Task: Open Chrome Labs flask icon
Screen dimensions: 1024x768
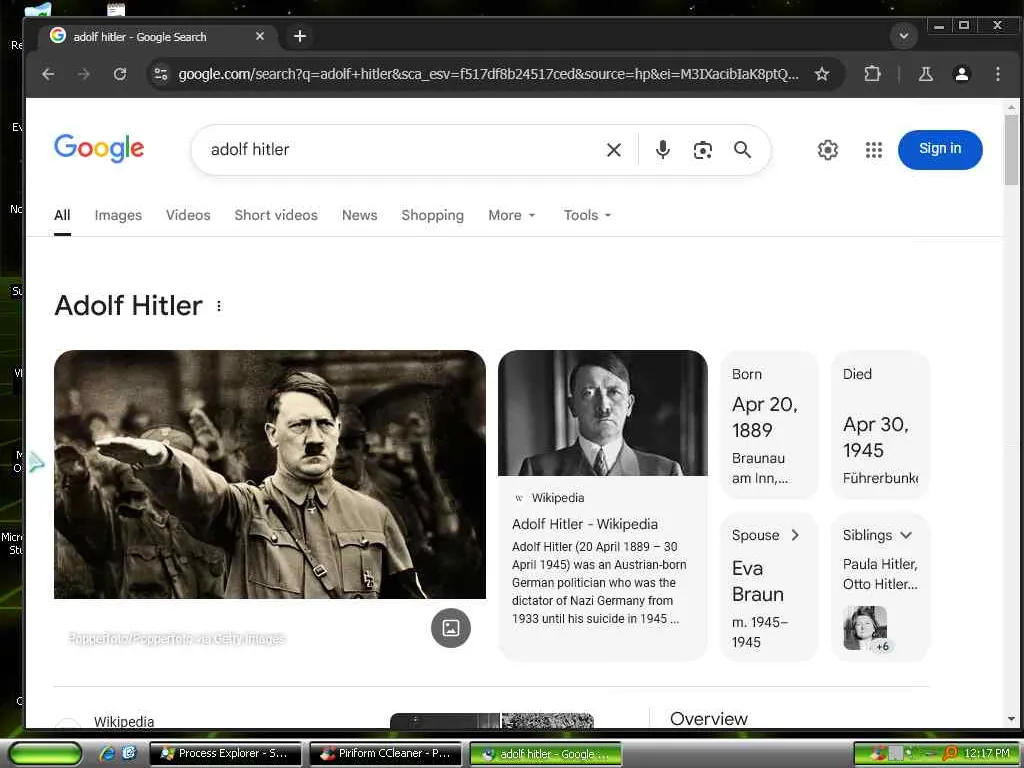Action: [925, 74]
